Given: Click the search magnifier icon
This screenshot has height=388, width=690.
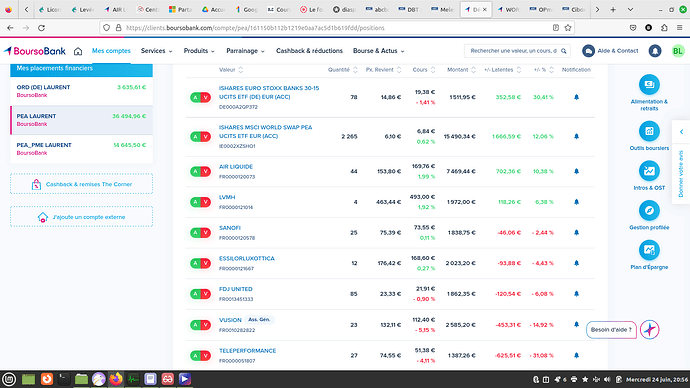Looking at the screenshot, I should (564, 51).
